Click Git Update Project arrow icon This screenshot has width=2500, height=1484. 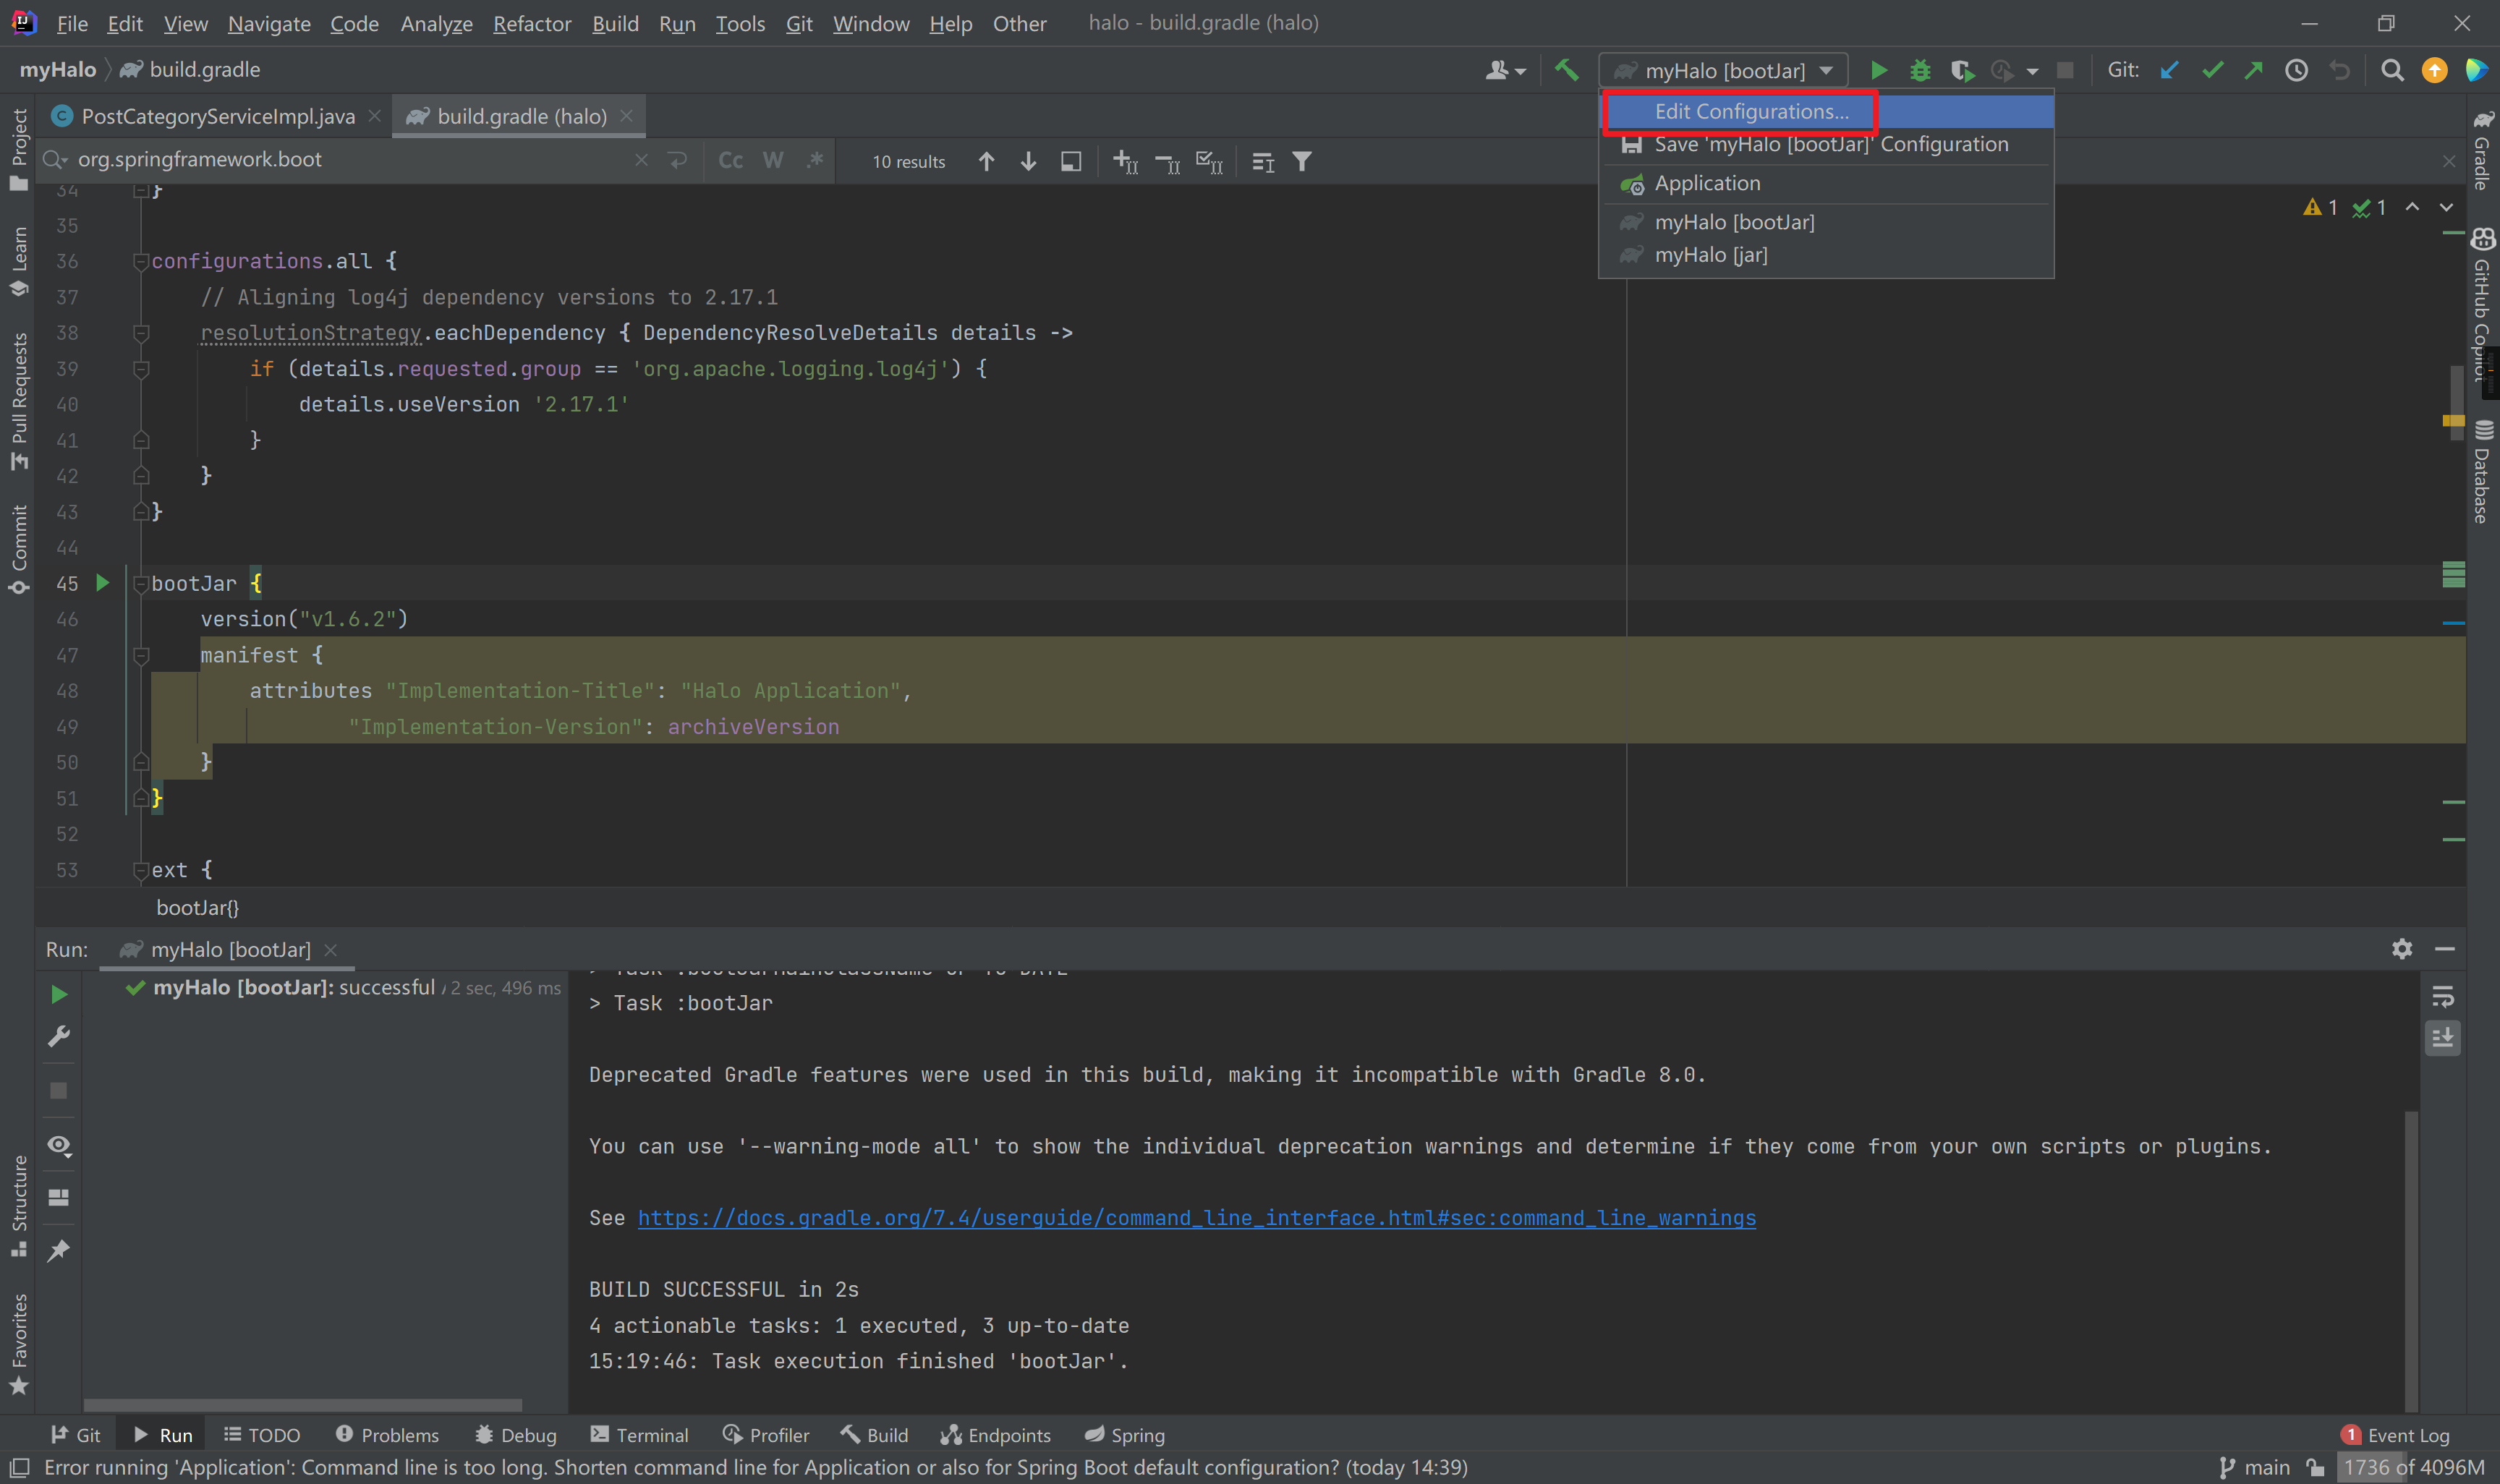tap(2169, 70)
